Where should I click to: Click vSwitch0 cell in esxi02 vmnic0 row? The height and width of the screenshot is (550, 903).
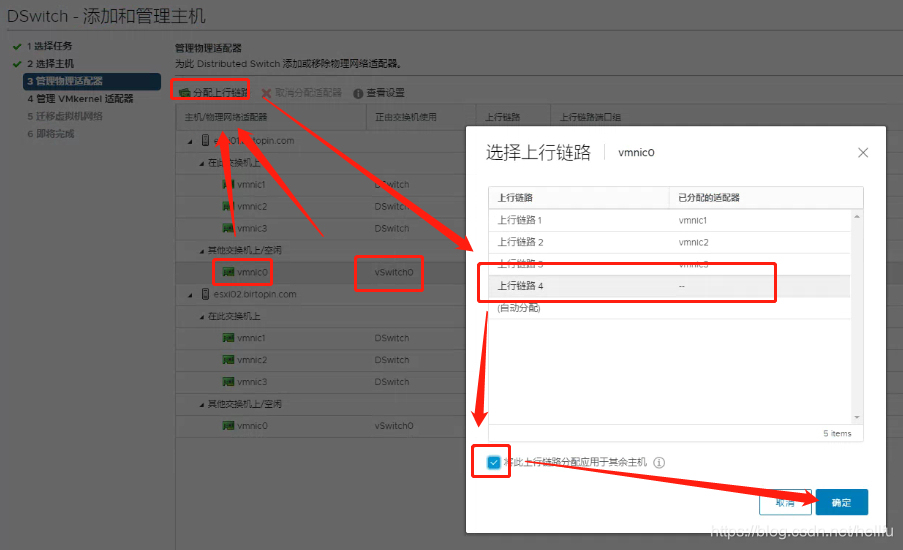[x=394, y=426]
